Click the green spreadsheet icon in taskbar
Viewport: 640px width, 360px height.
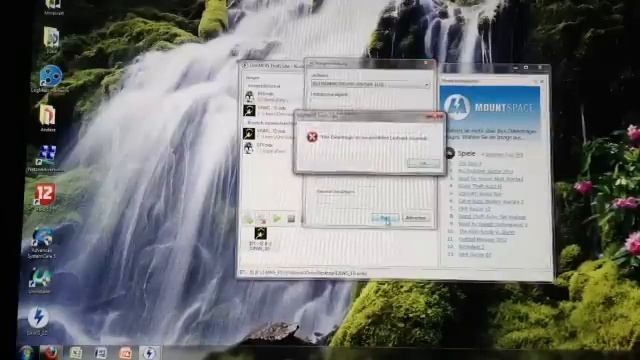click(x=76, y=353)
